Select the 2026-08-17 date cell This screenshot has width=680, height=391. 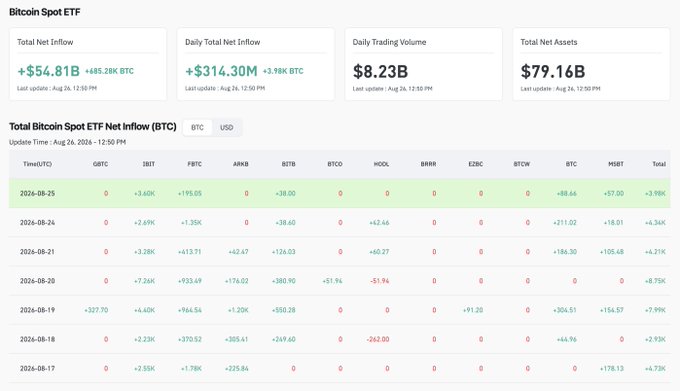37,368
